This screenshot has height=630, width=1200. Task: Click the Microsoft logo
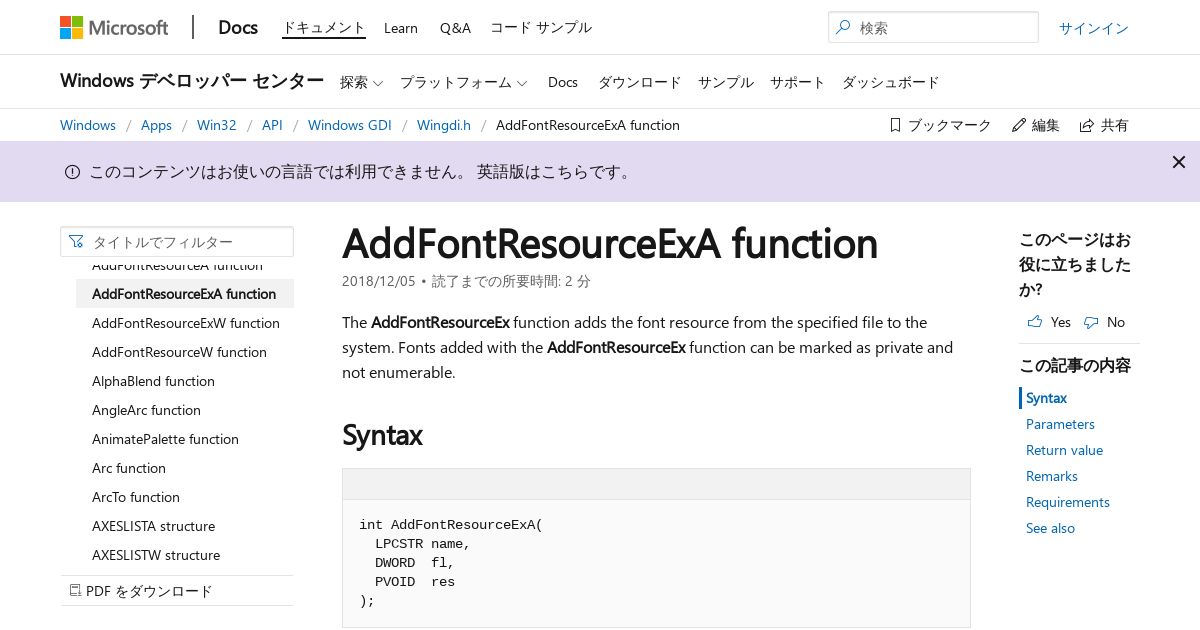coord(114,27)
